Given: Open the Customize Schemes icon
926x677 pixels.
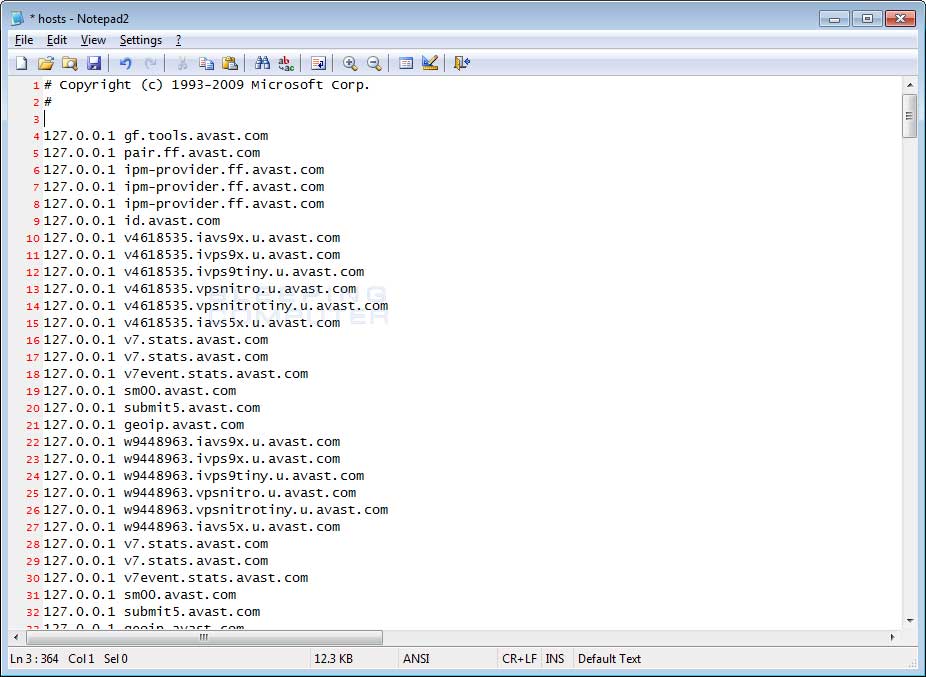Looking at the screenshot, I should pyautogui.click(x=430, y=63).
